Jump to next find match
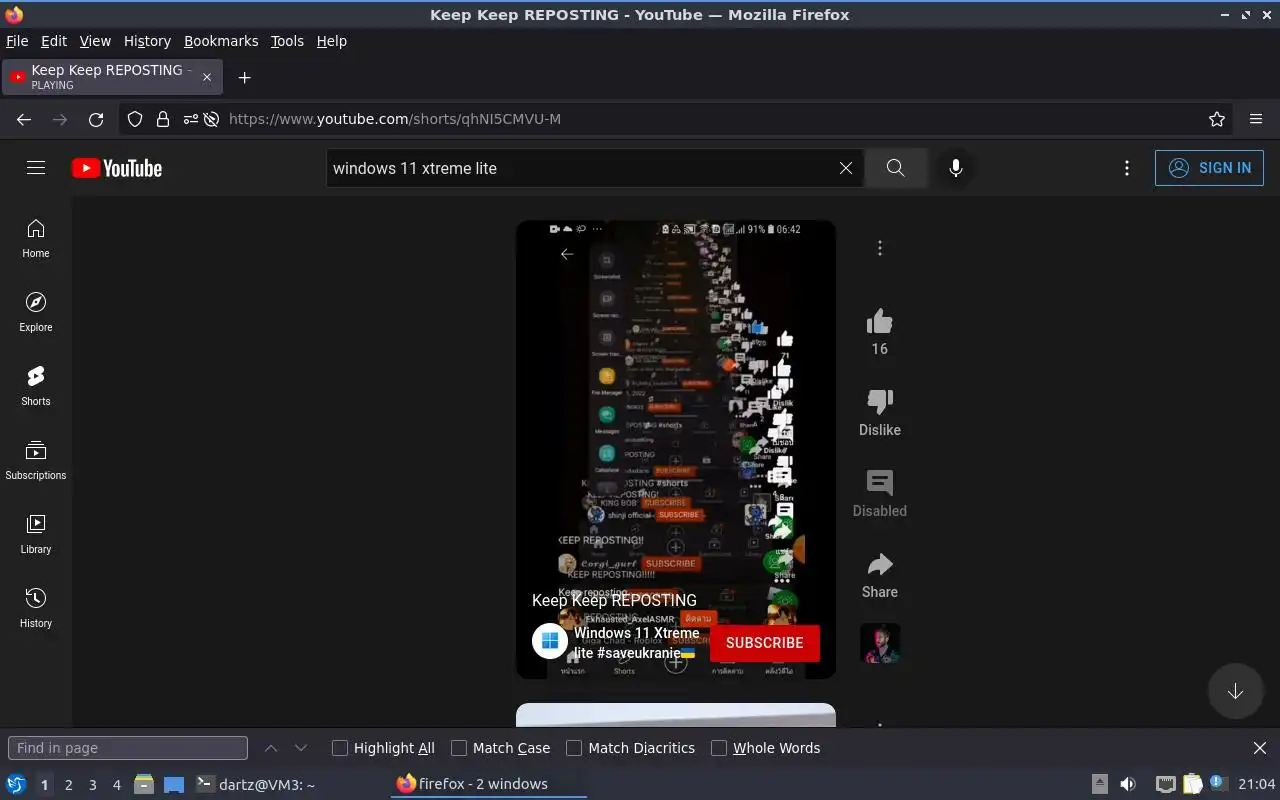Image resolution: width=1280 pixels, height=800 pixels. coord(300,748)
